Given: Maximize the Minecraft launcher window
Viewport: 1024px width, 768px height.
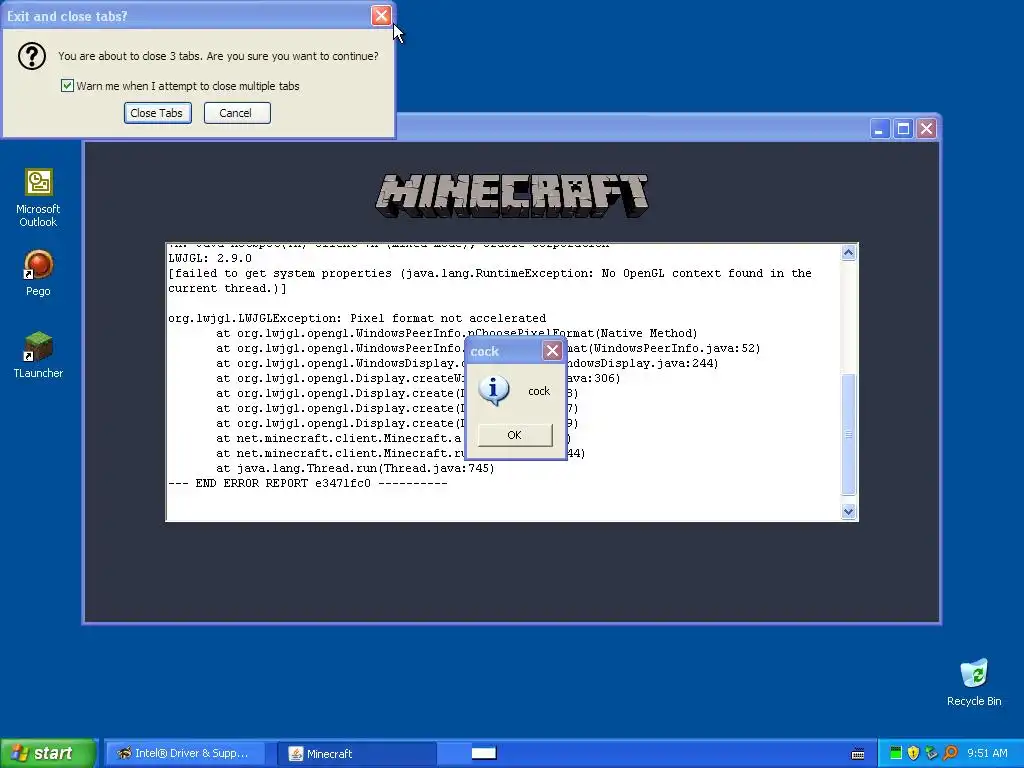Looking at the screenshot, I should tap(903, 129).
